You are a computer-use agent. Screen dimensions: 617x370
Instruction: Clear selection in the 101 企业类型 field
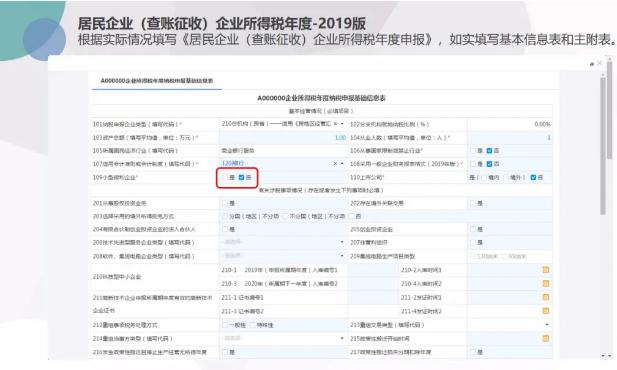coord(335,124)
